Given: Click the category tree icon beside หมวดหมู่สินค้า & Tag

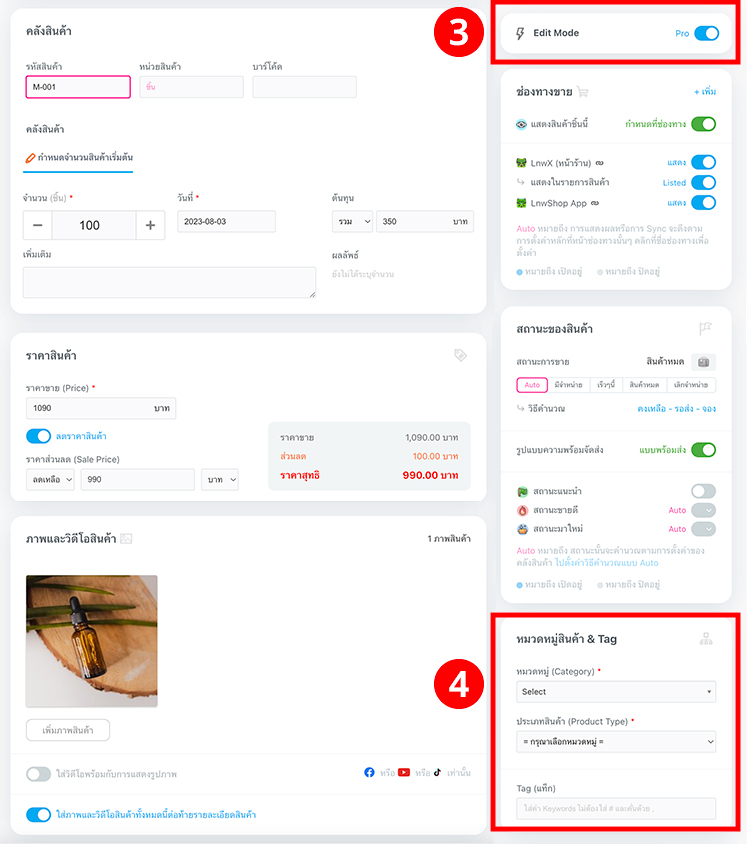Looking at the screenshot, I should click(707, 639).
